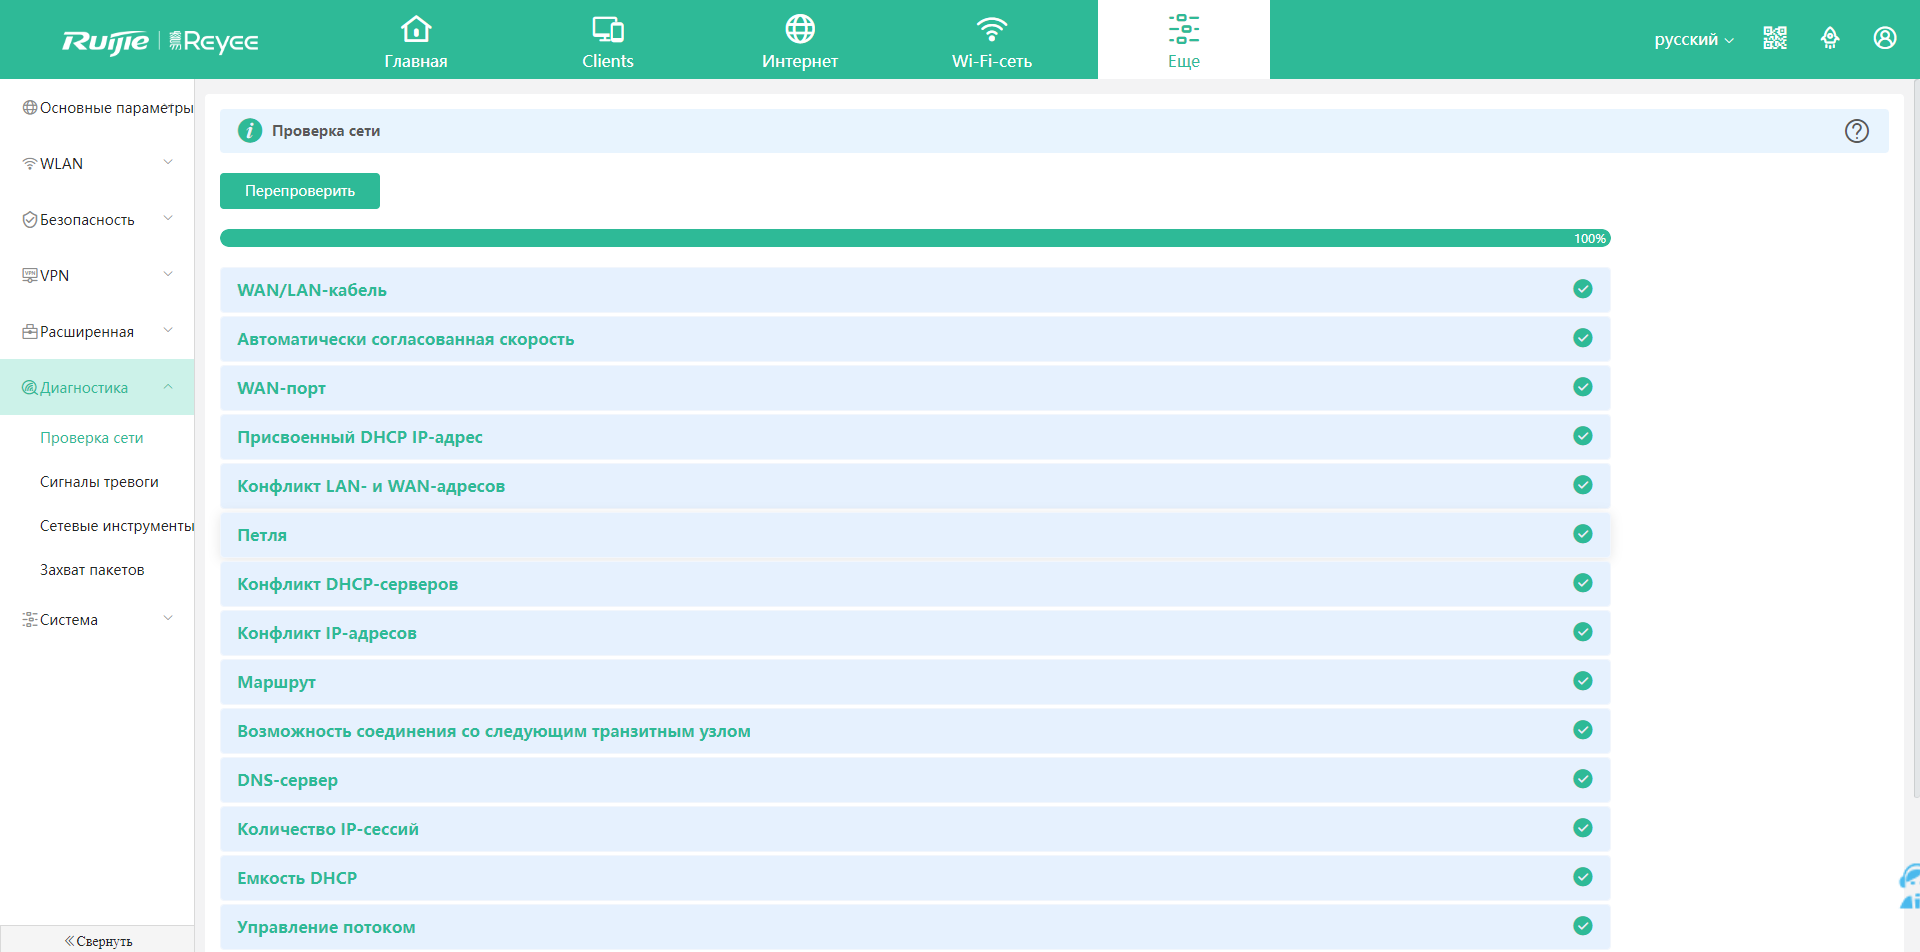Image resolution: width=1920 pixels, height=952 pixels.
Task: Expand the WAN/LAN-кабель check row
Action: pyautogui.click(x=915, y=289)
